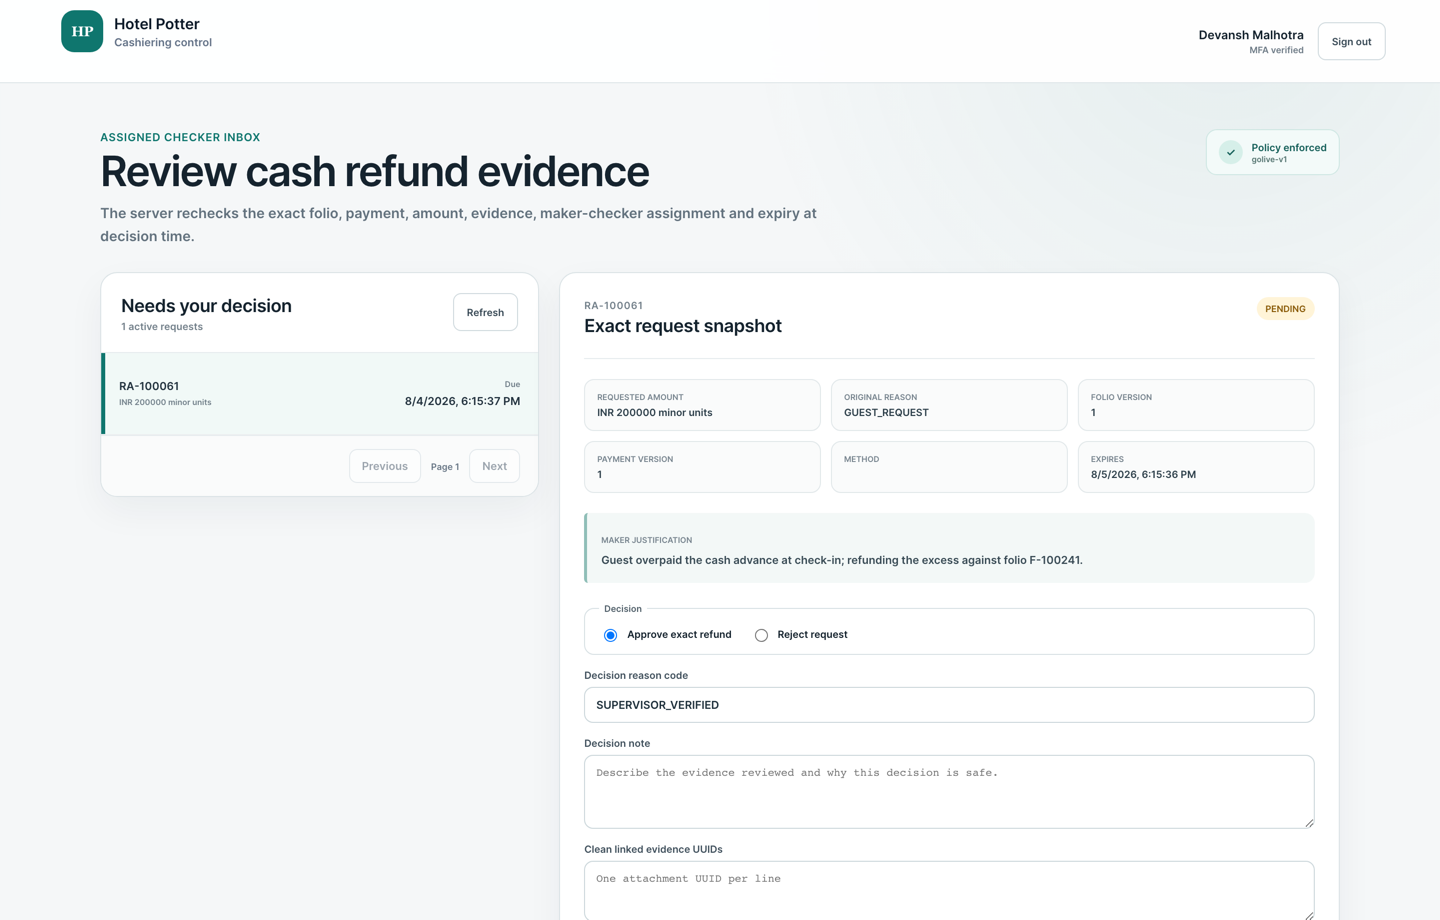Click the Exact request snapshot heading
Viewport: 1440px width, 920px height.
coord(683,326)
